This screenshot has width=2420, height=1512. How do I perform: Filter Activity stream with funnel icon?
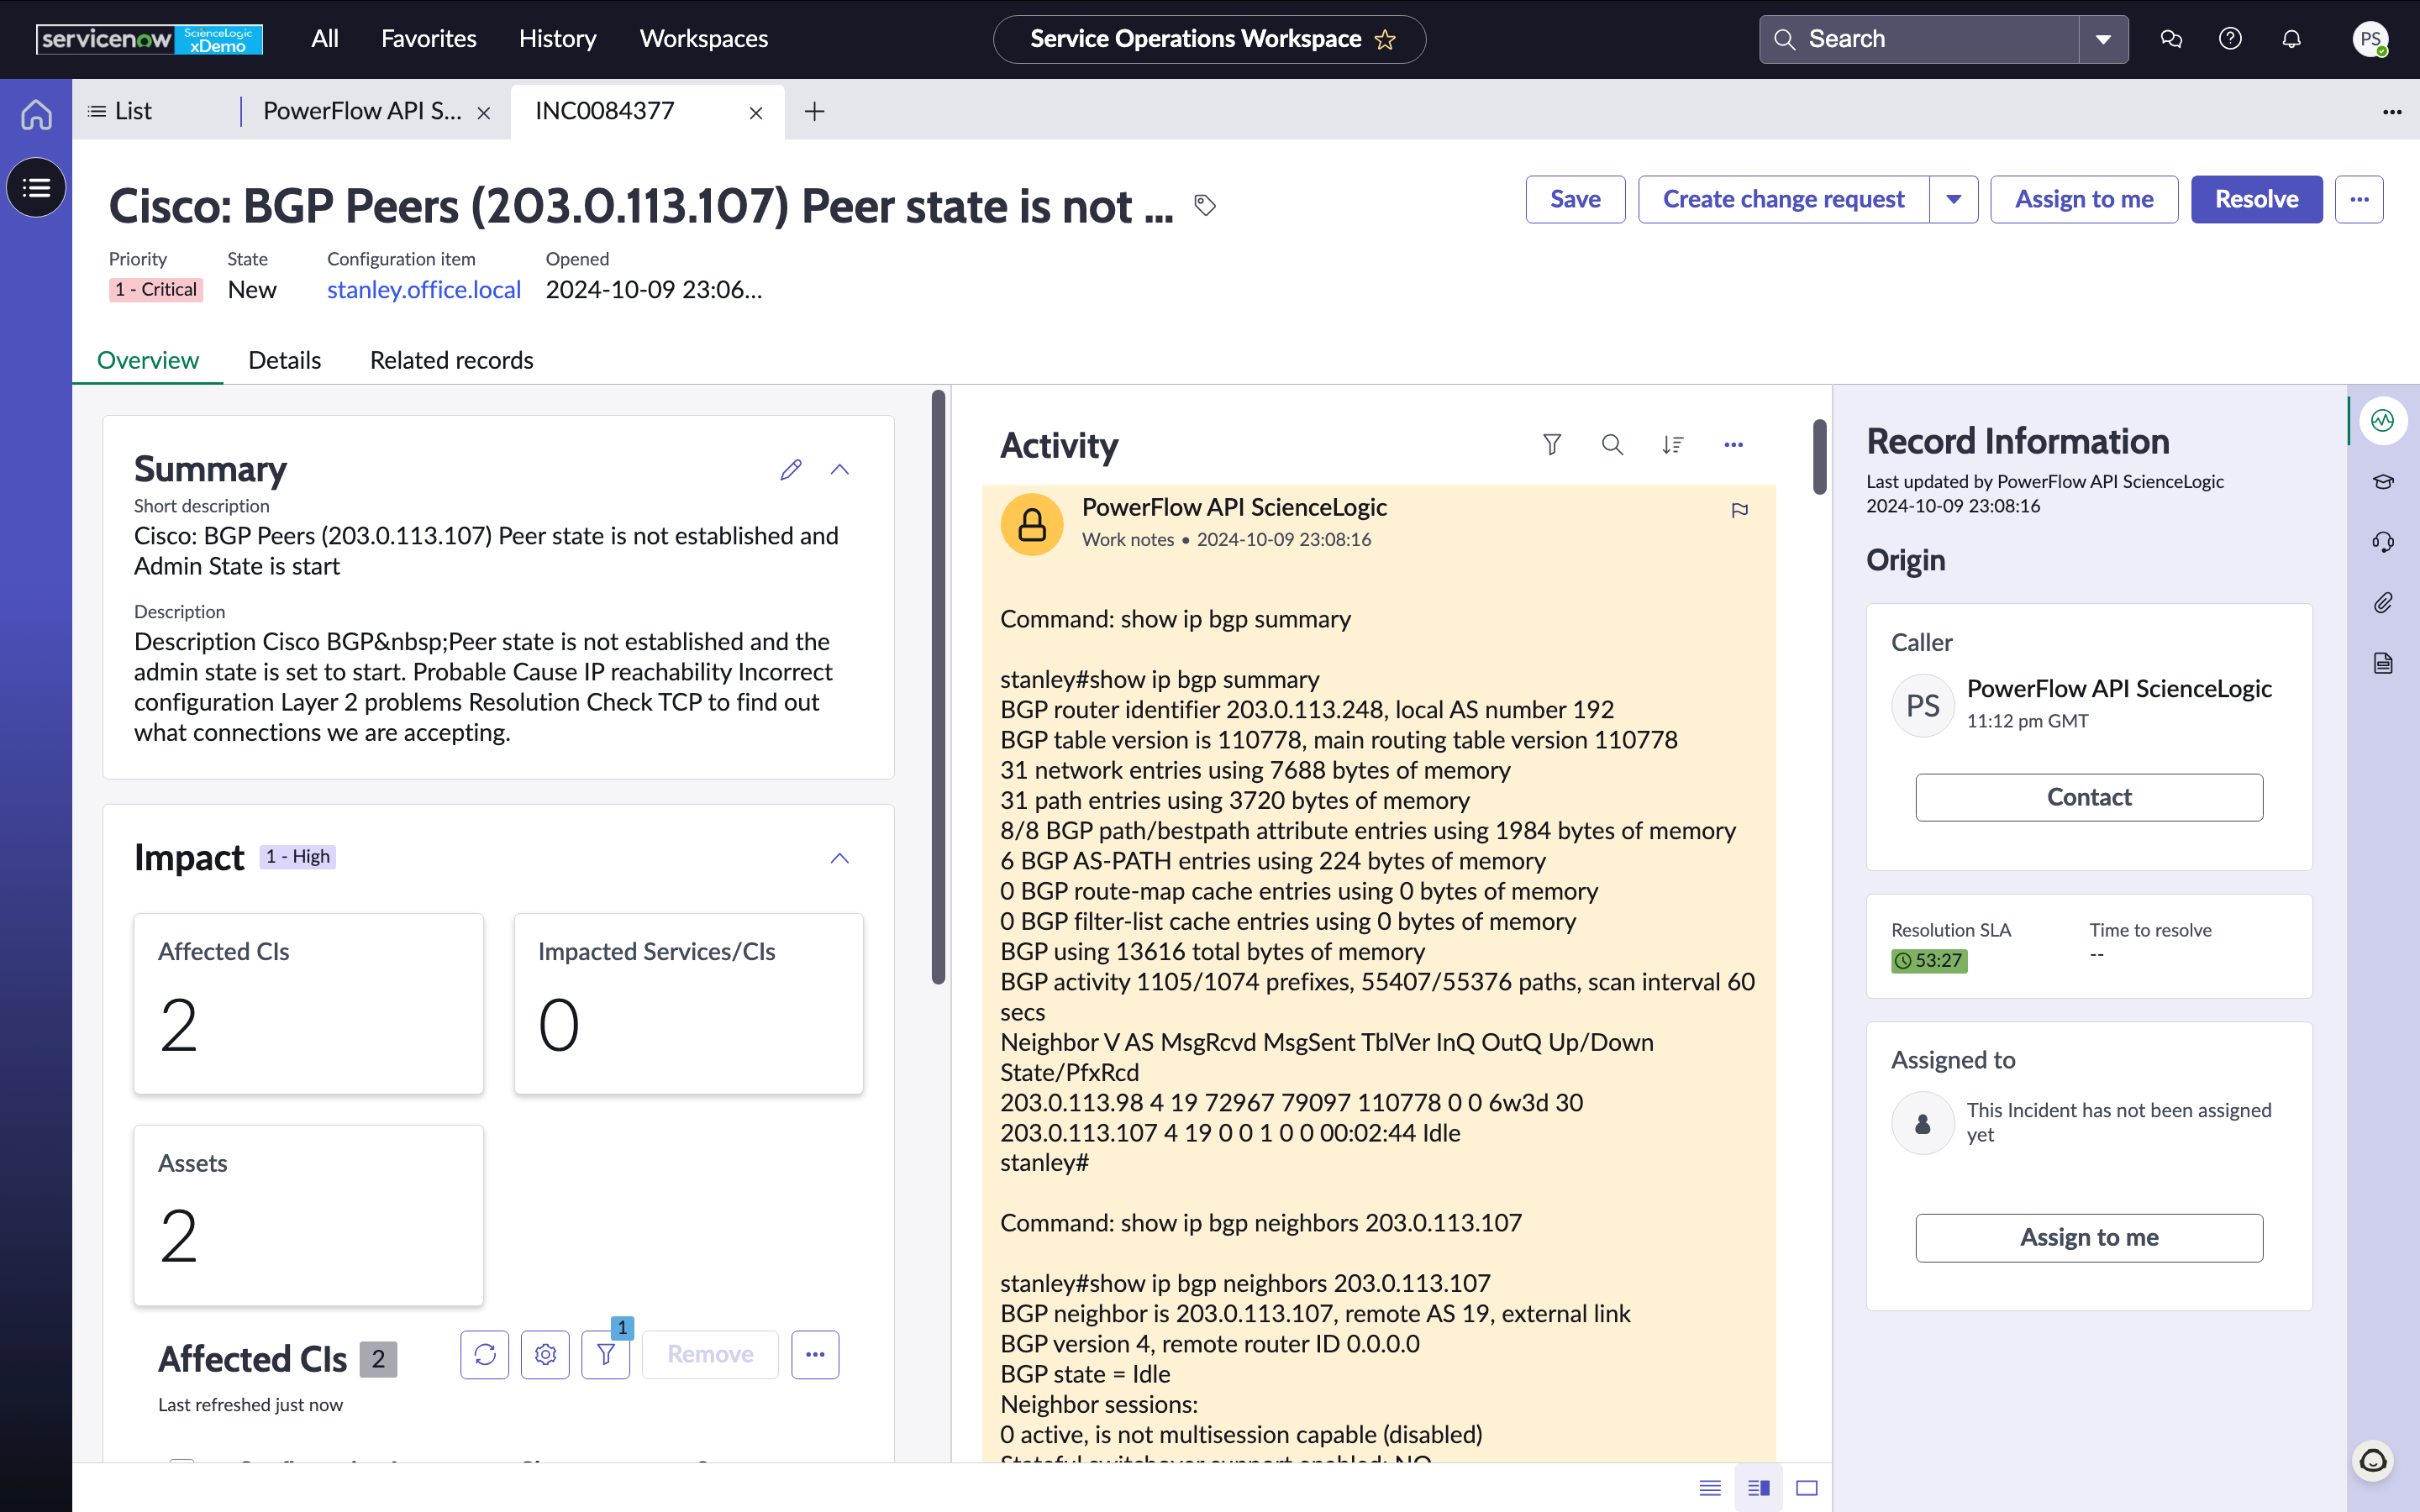(1551, 444)
